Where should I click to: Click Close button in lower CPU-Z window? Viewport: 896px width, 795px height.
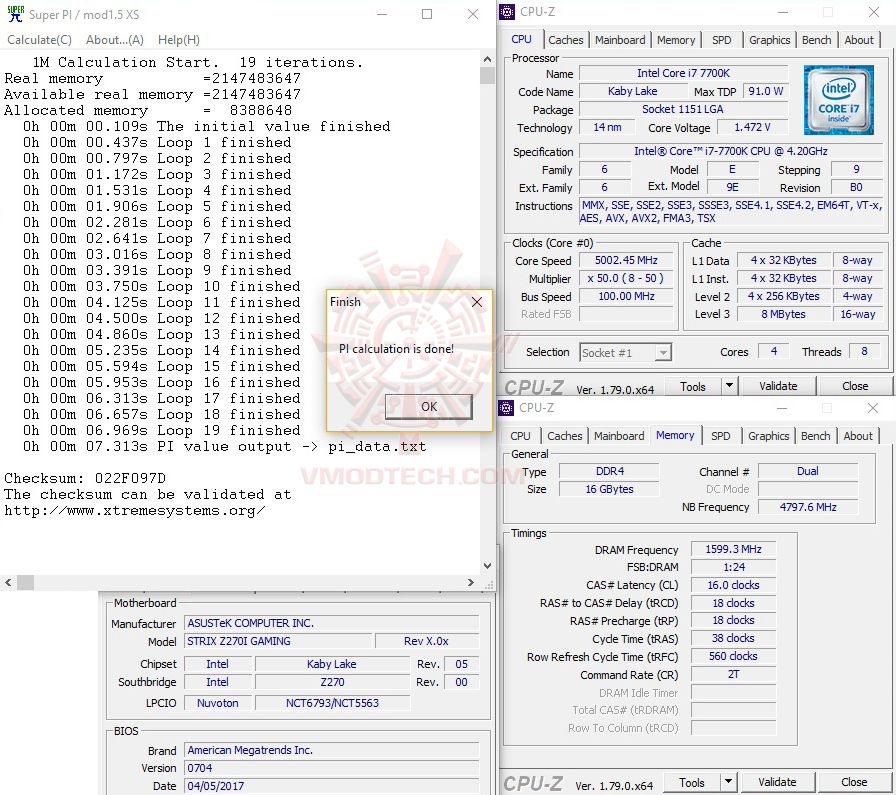854,782
